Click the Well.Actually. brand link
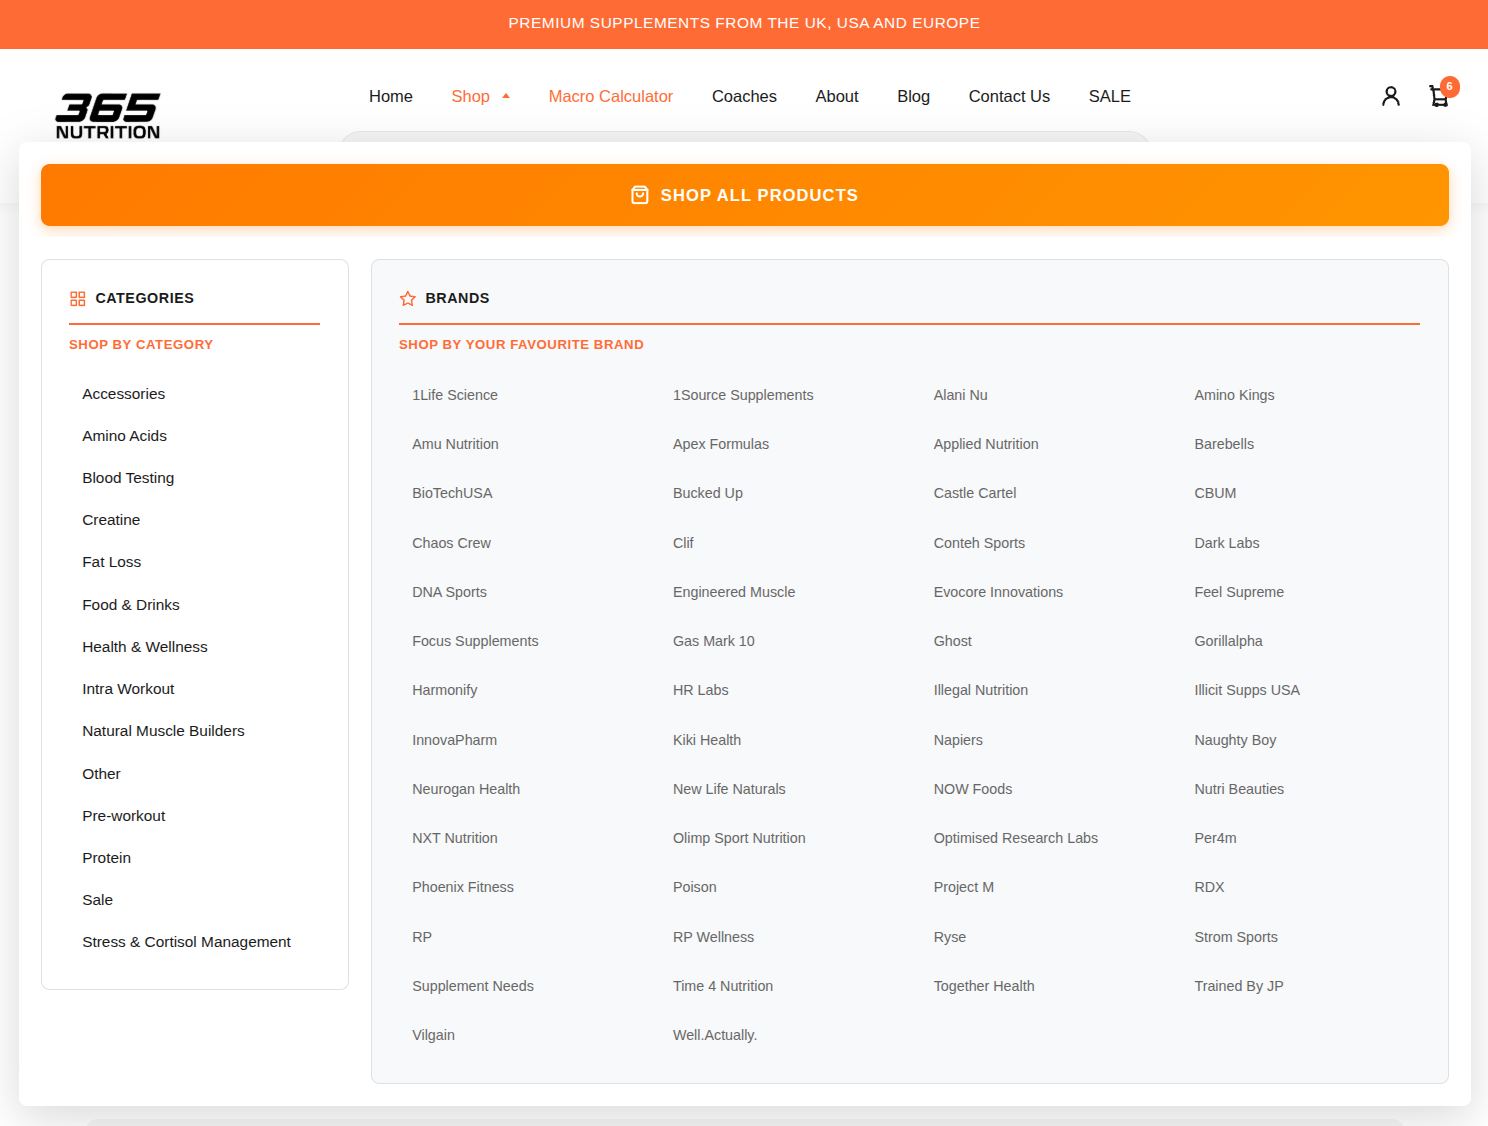 (x=715, y=1035)
